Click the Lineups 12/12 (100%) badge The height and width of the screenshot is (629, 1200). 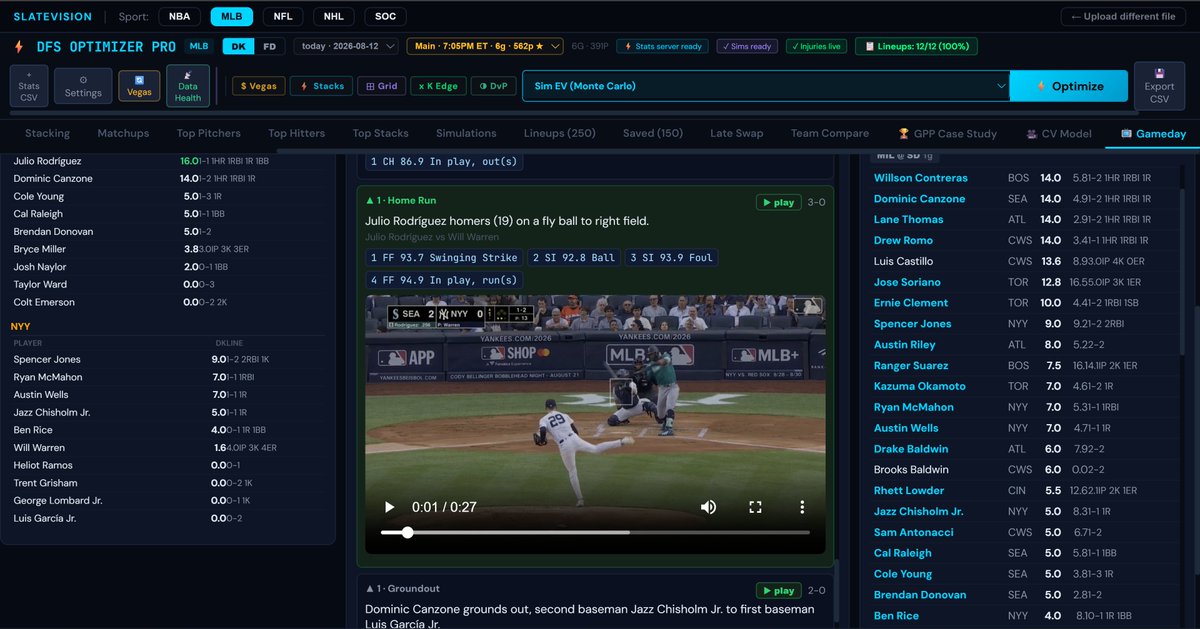click(x=915, y=46)
